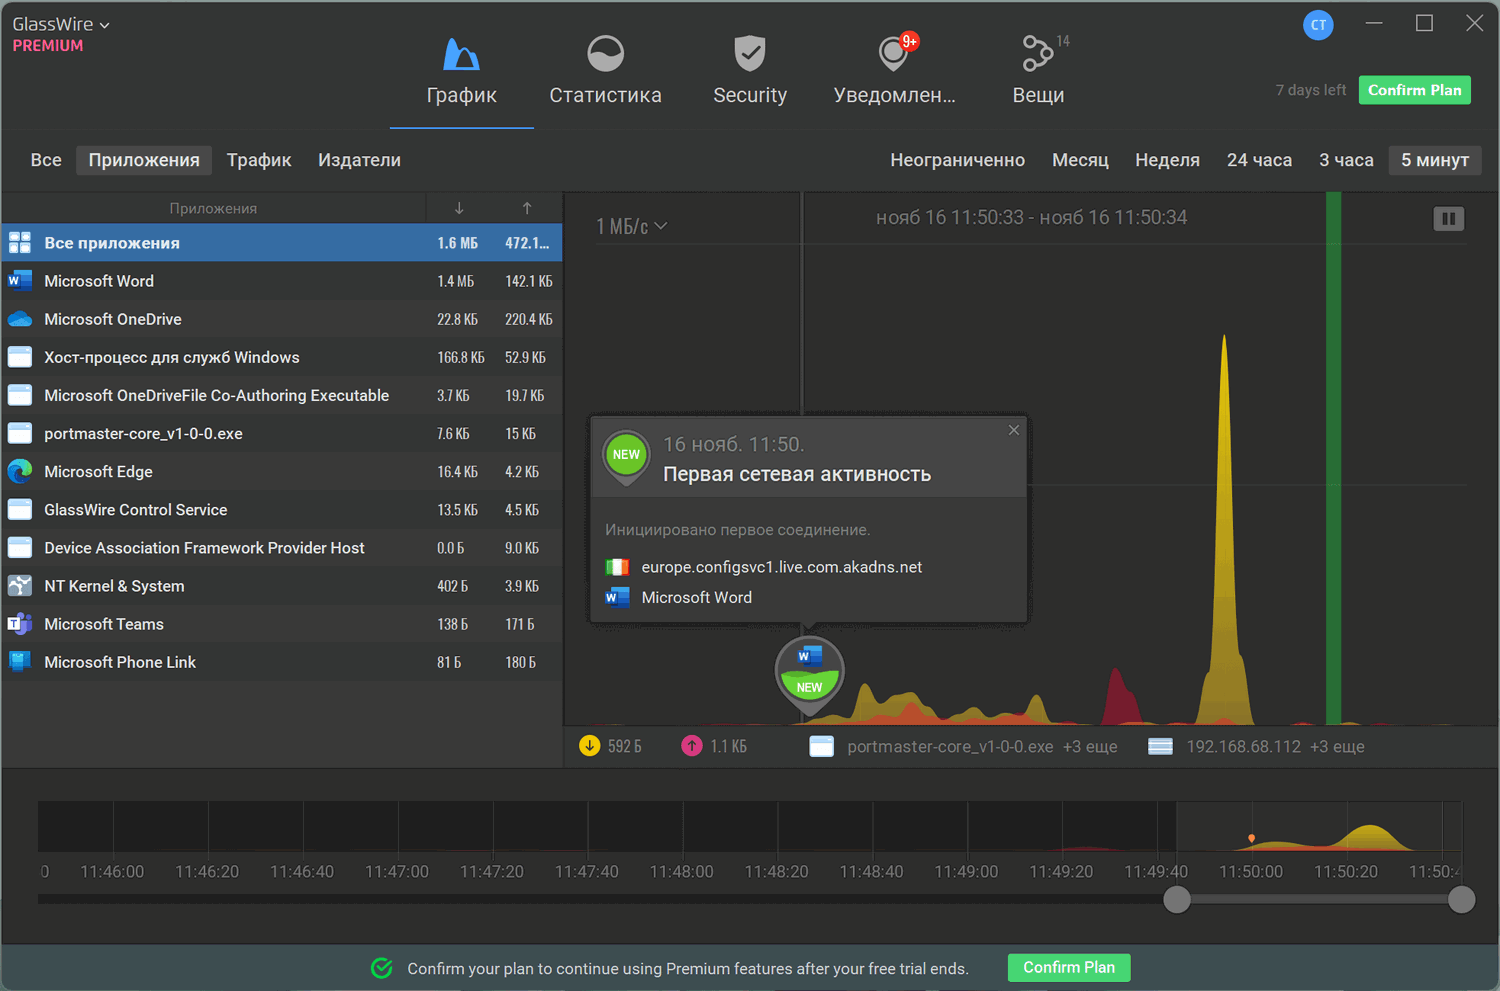This screenshot has width=1500, height=991.
Task: Click the Microsoft Word app icon in list
Action: [x=20, y=281]
